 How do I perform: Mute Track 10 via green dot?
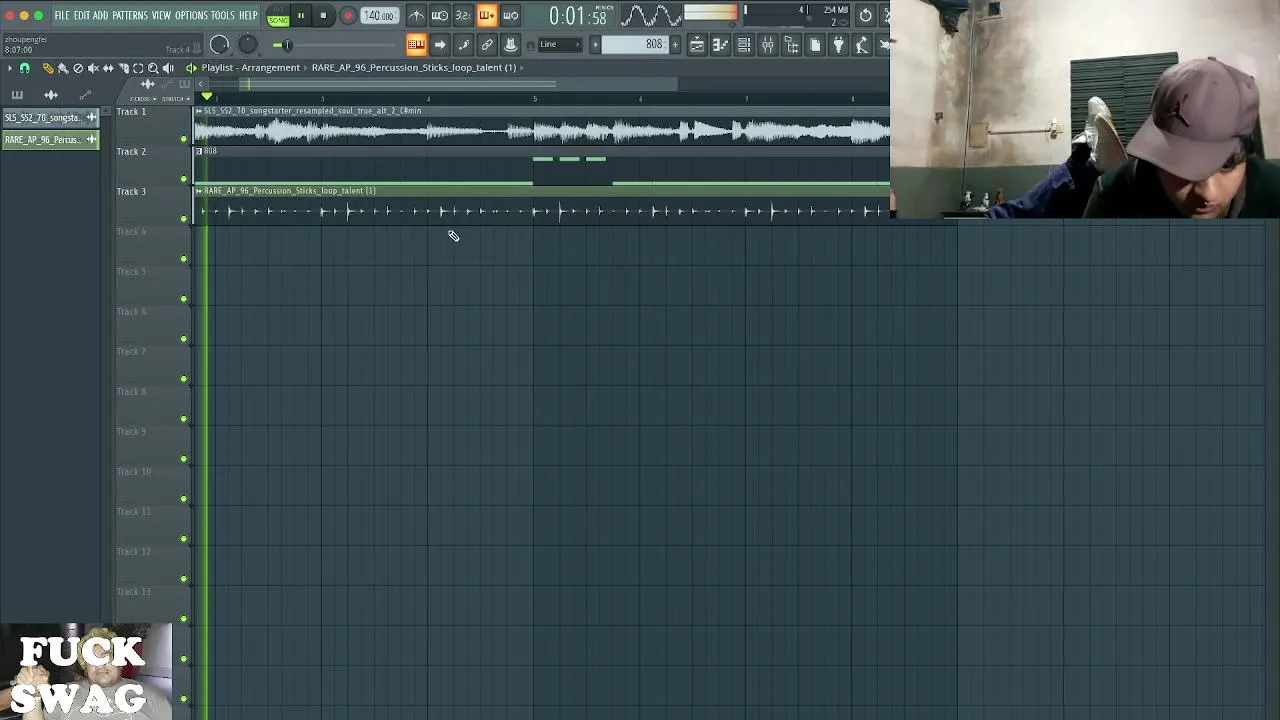(184, 499)
